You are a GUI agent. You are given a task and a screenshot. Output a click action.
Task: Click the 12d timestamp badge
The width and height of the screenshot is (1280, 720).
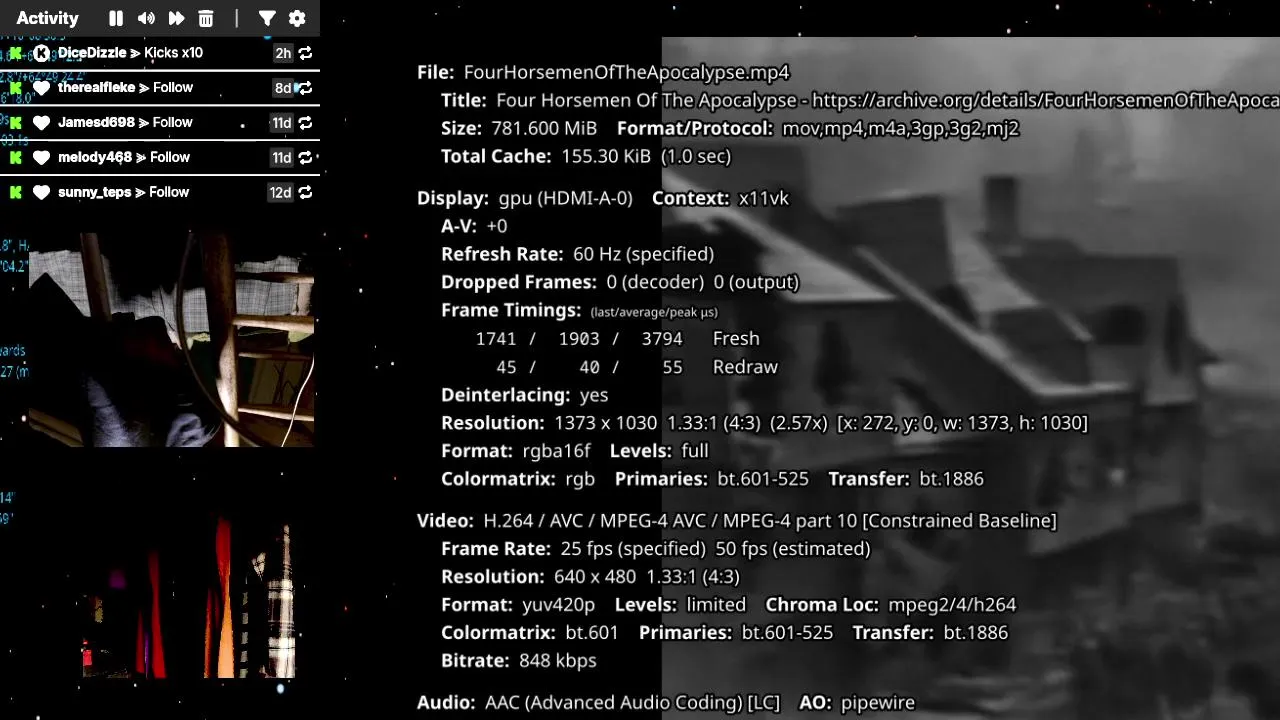pyautogui.click(x=280, y=193)
